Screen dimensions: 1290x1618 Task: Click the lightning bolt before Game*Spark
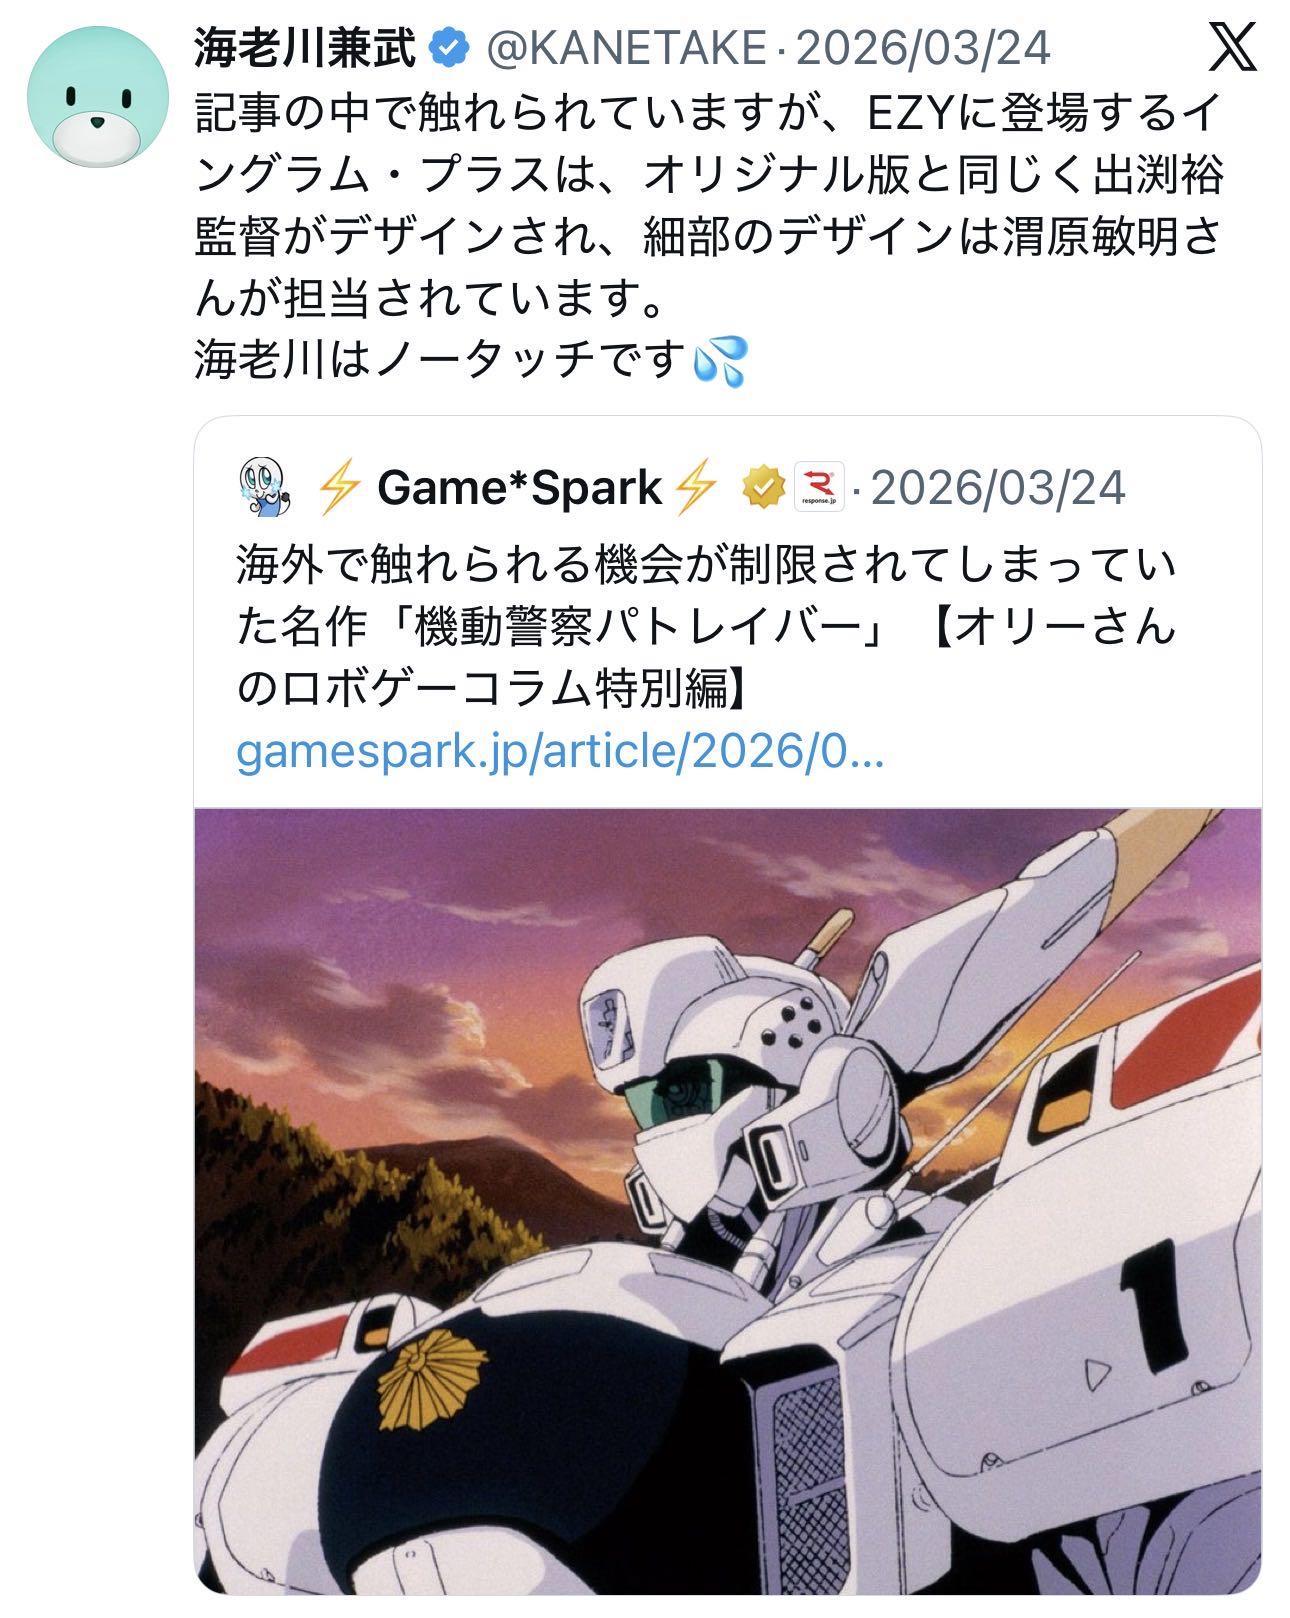pos(338,488)
